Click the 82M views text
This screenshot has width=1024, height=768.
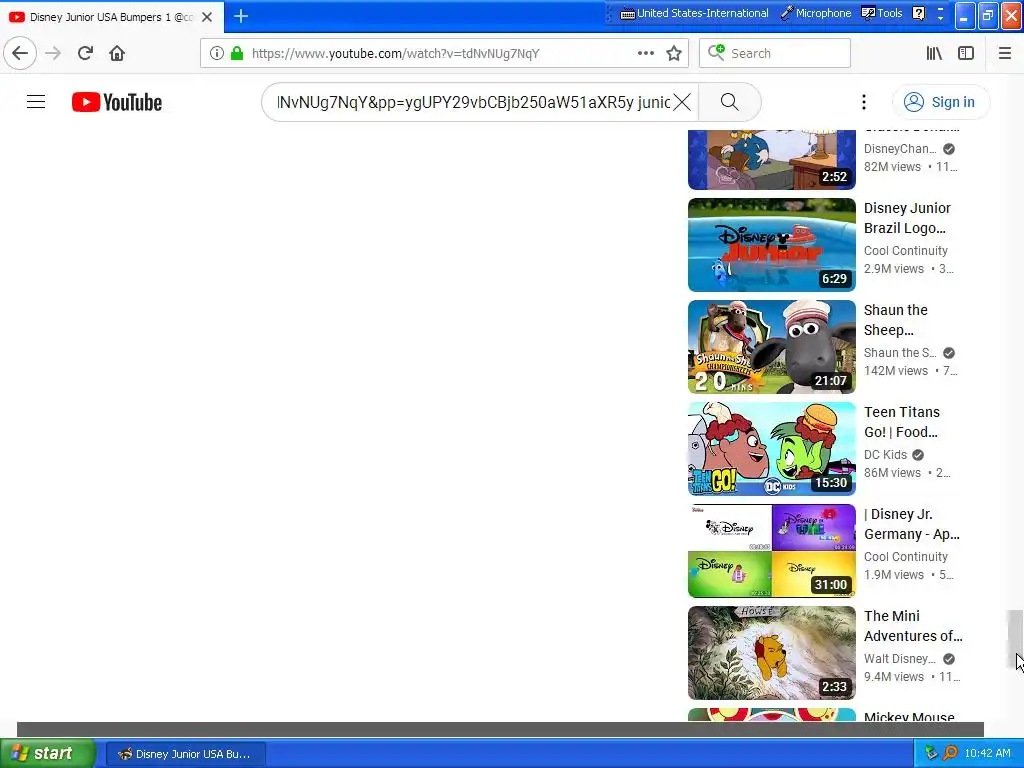click(x=892, y=167)
